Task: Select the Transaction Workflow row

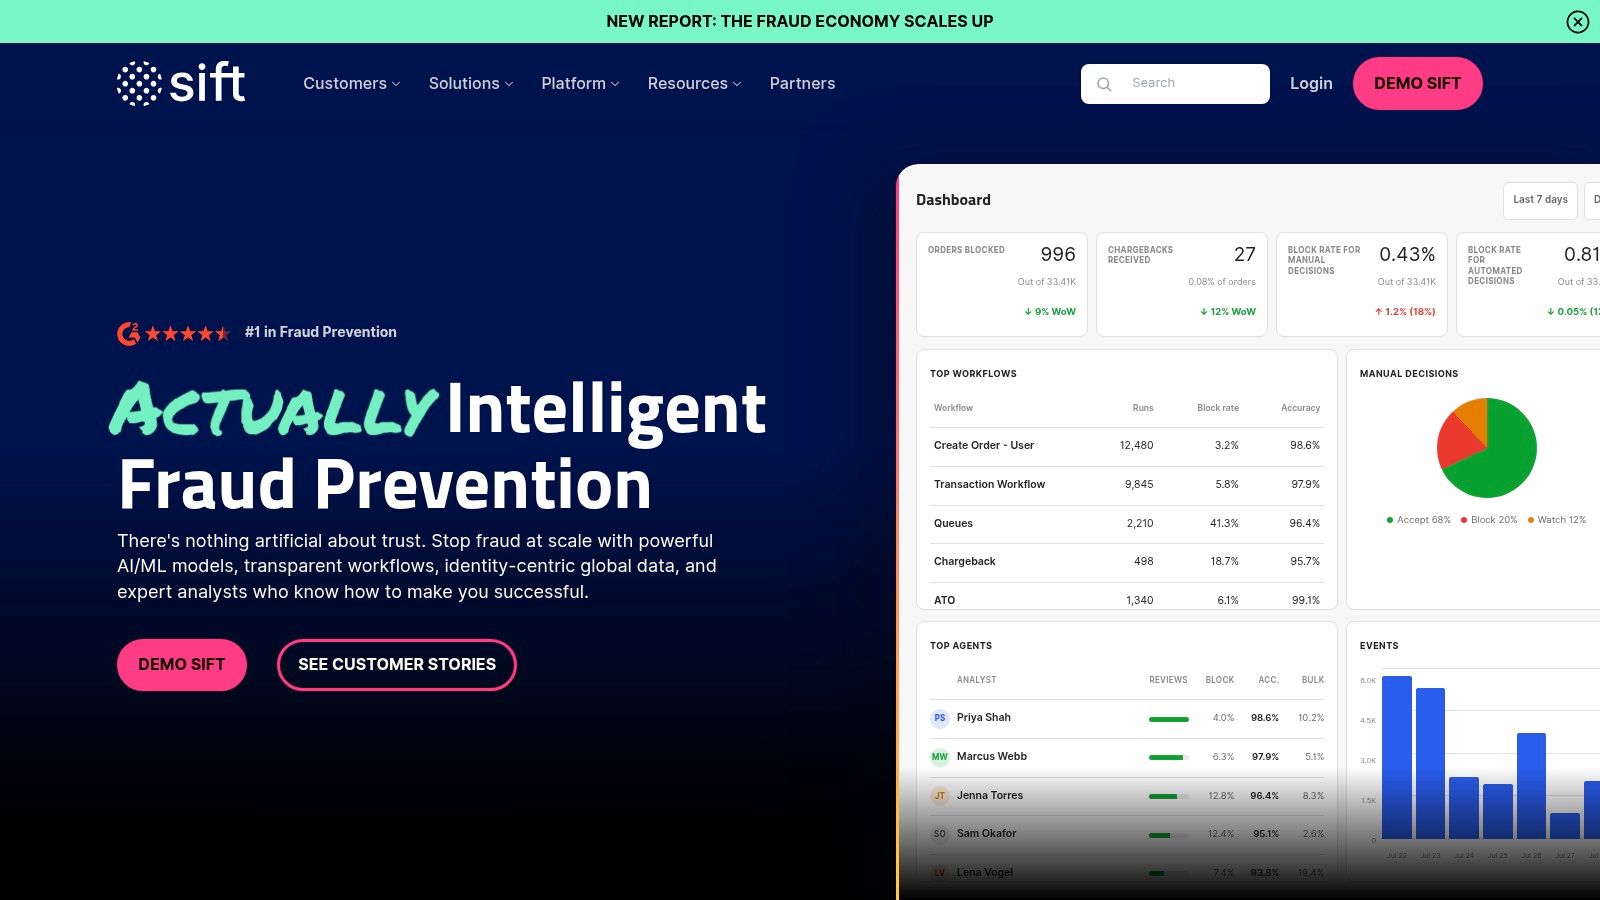Action: tap(1127, 485)
